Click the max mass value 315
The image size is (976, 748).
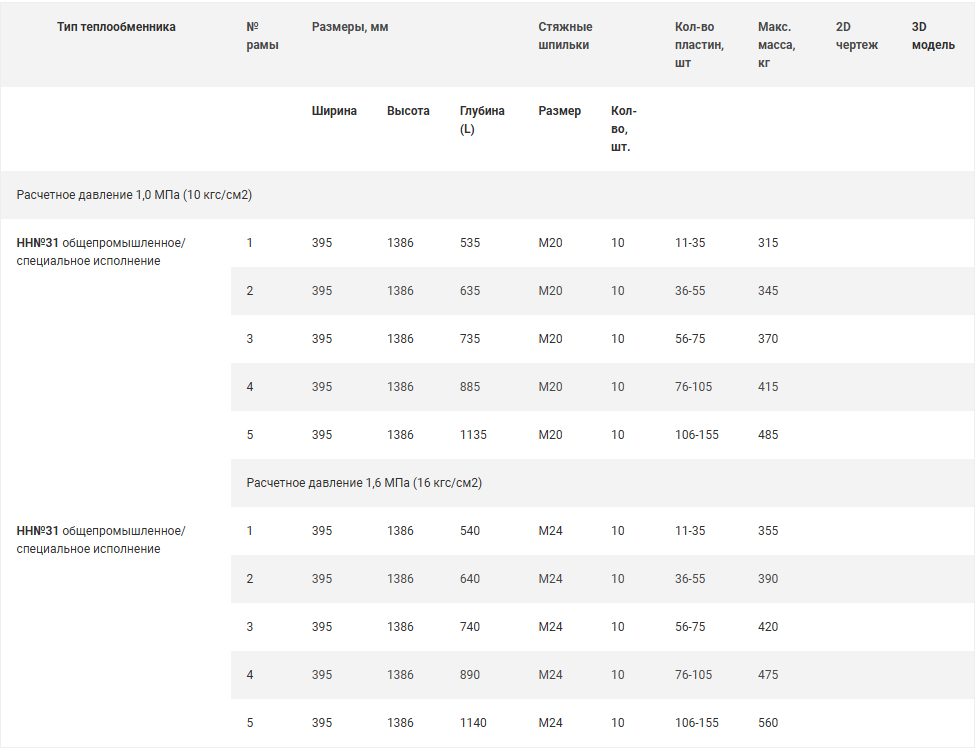pos(768,243)
